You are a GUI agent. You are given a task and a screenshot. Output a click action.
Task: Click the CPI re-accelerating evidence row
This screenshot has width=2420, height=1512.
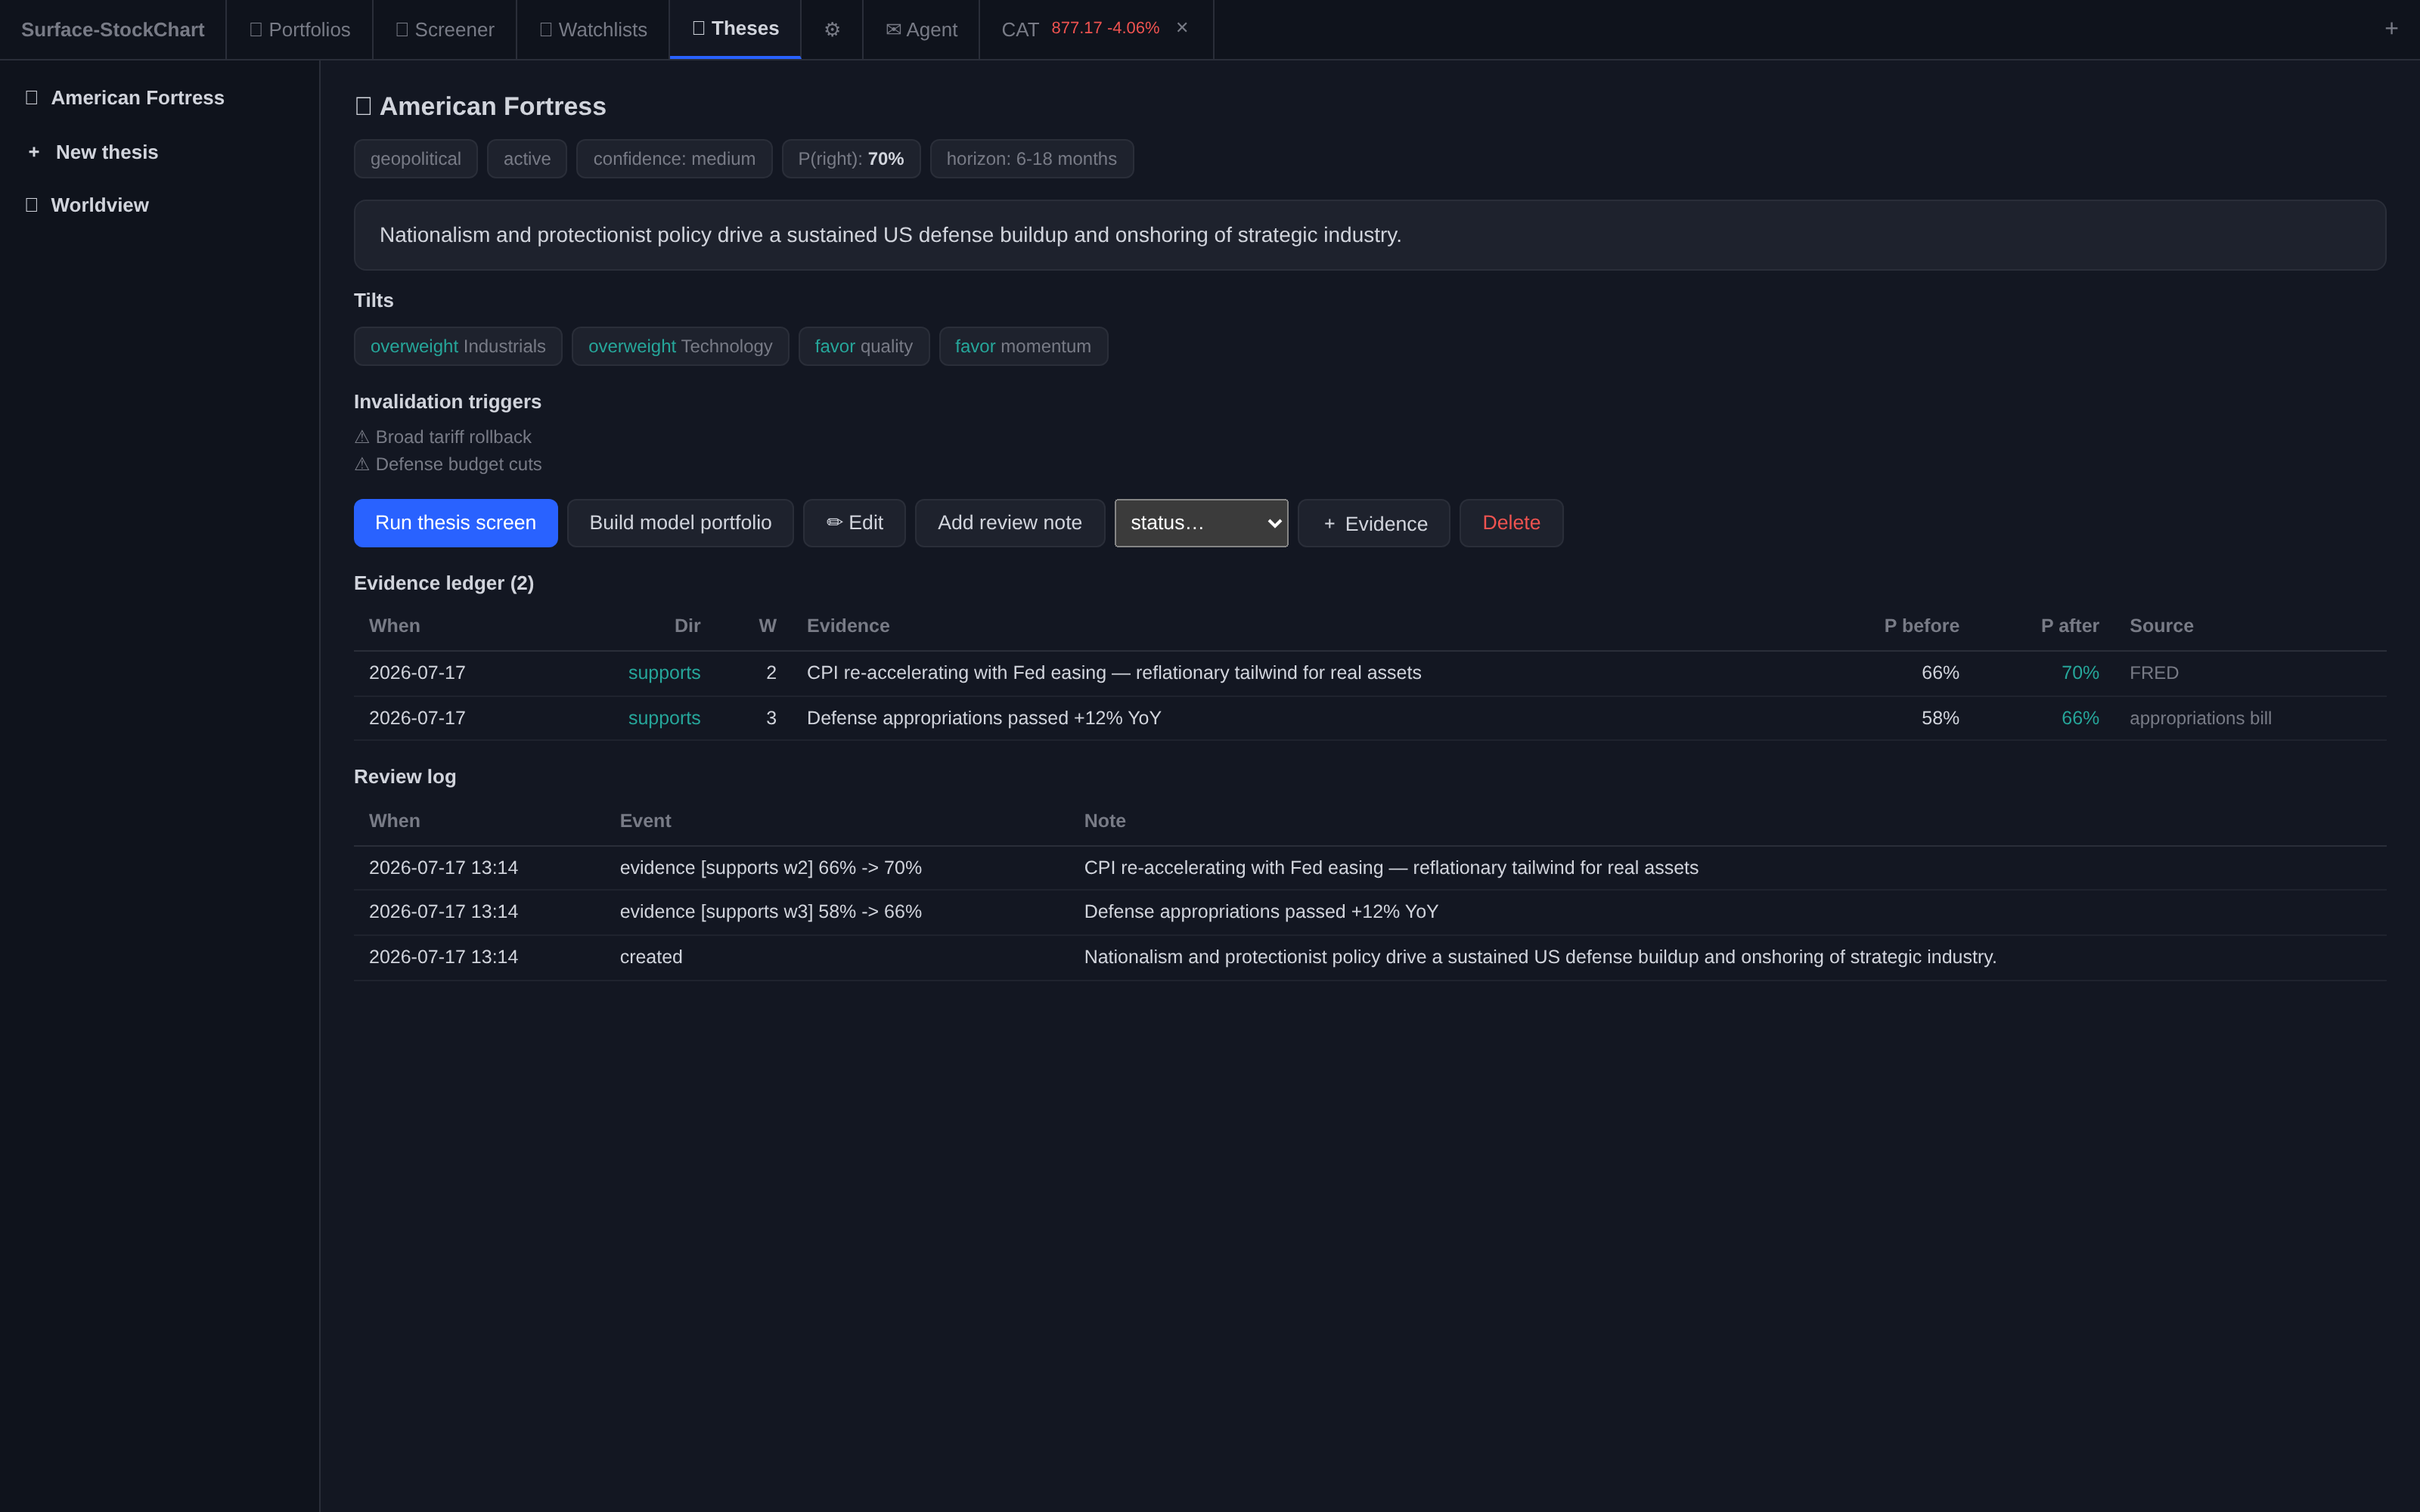click(x=1370, y=673)
